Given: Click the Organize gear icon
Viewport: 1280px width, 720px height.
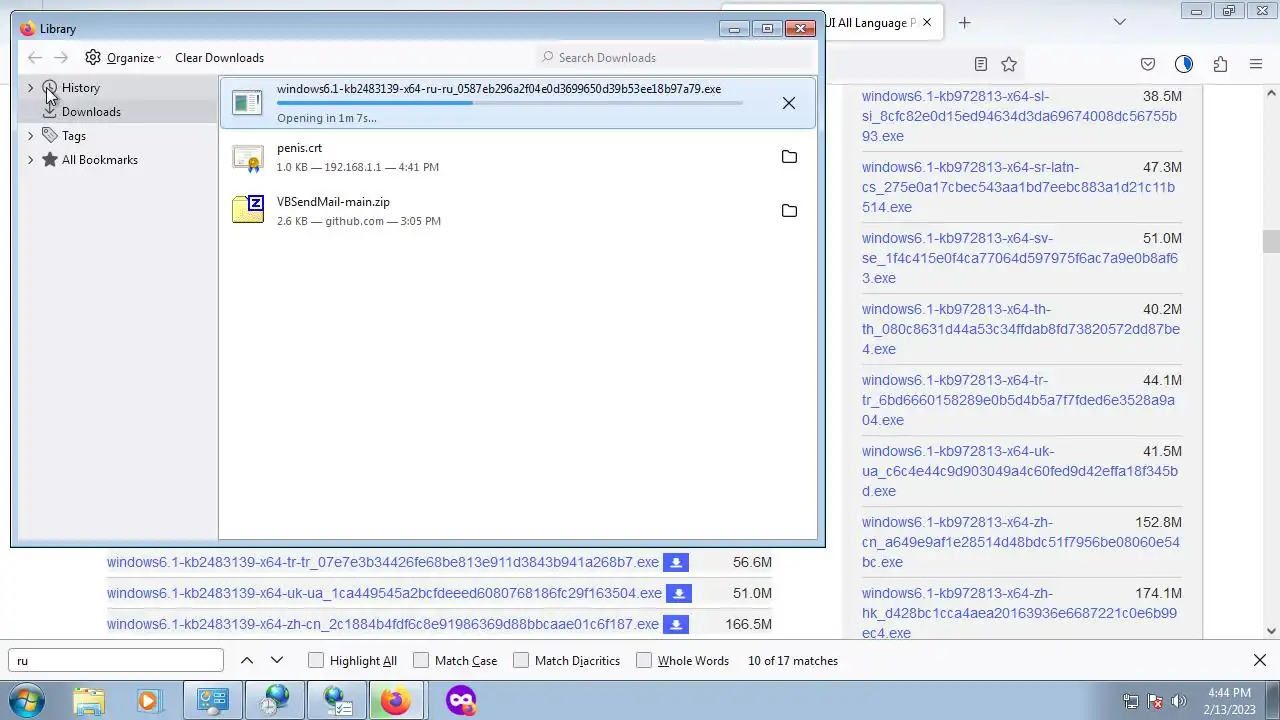Looking at the screenshot, I should click(x=93, y=57).
